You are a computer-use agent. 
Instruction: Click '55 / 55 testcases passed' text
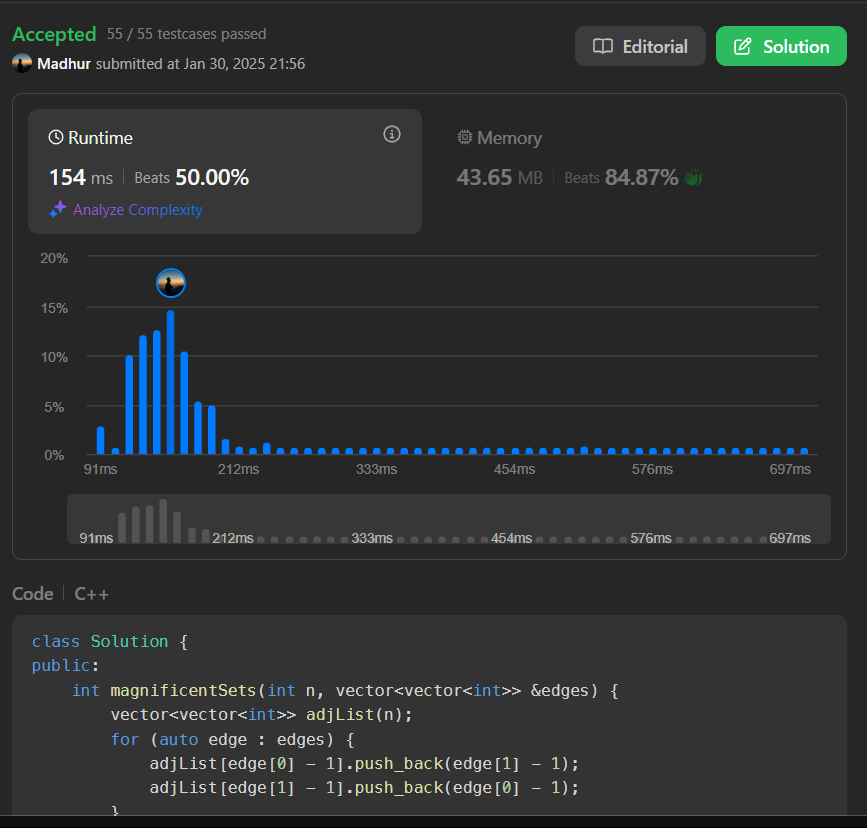(186, 34)
